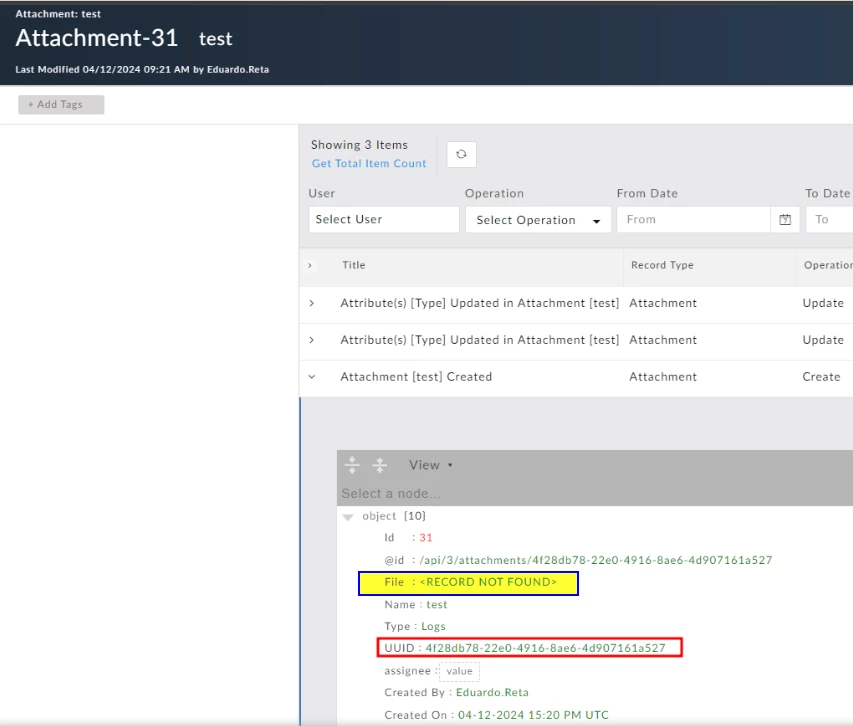Click the From date input field
Viewport: 853px width, 726px height.
pyautogui.click(x=694, y=220)
